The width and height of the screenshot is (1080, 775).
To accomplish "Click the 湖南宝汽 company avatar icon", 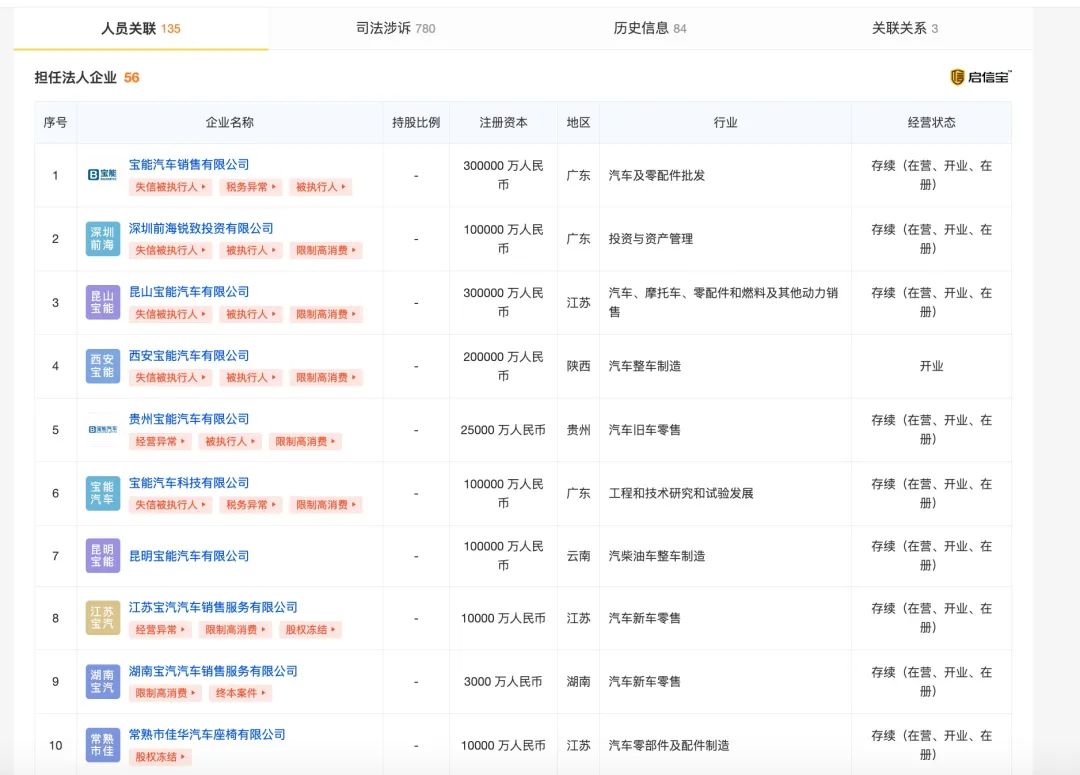I will (x=103, y=681).
